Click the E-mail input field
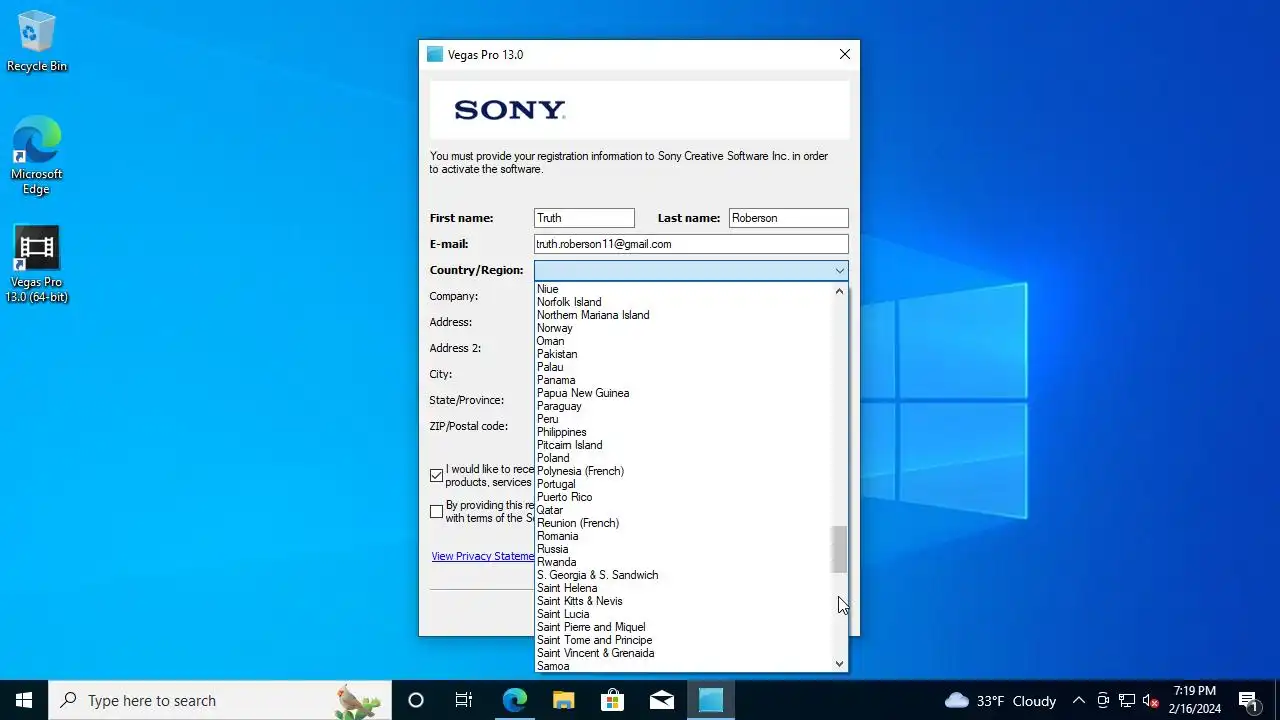 [x=691, y=244]
